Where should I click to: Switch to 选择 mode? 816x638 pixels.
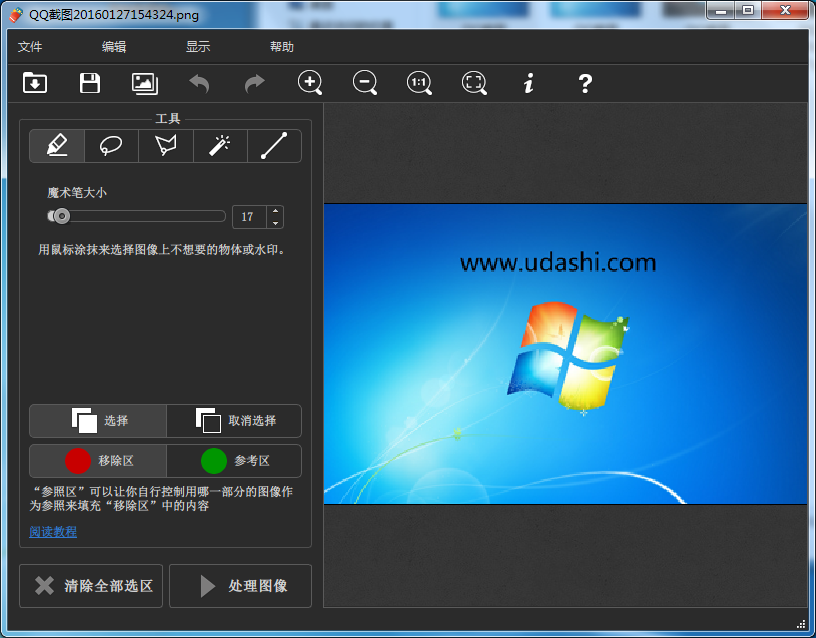(98, 420)
